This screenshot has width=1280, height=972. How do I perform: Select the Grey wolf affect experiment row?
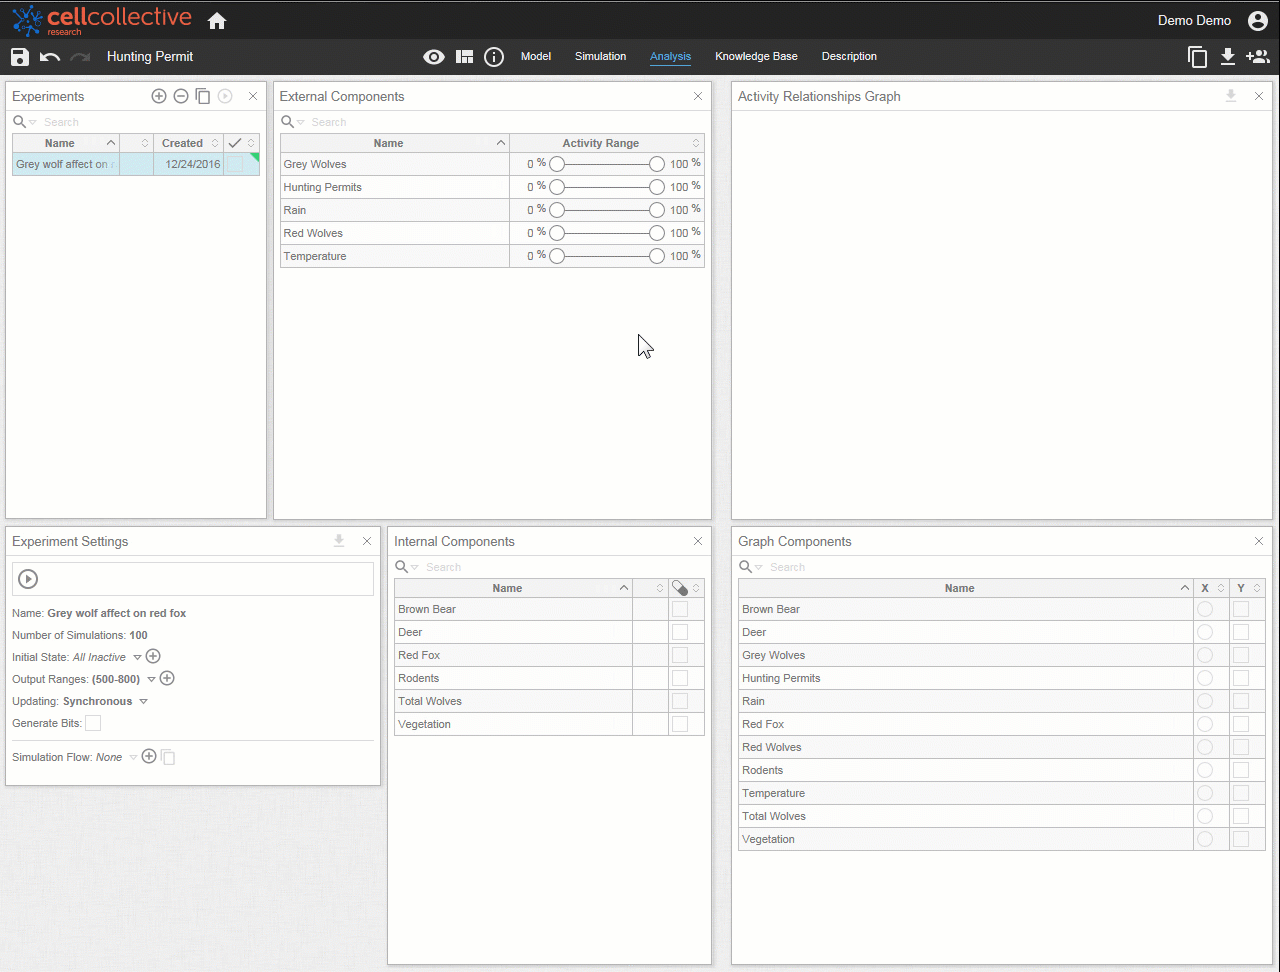click(136, 164)
